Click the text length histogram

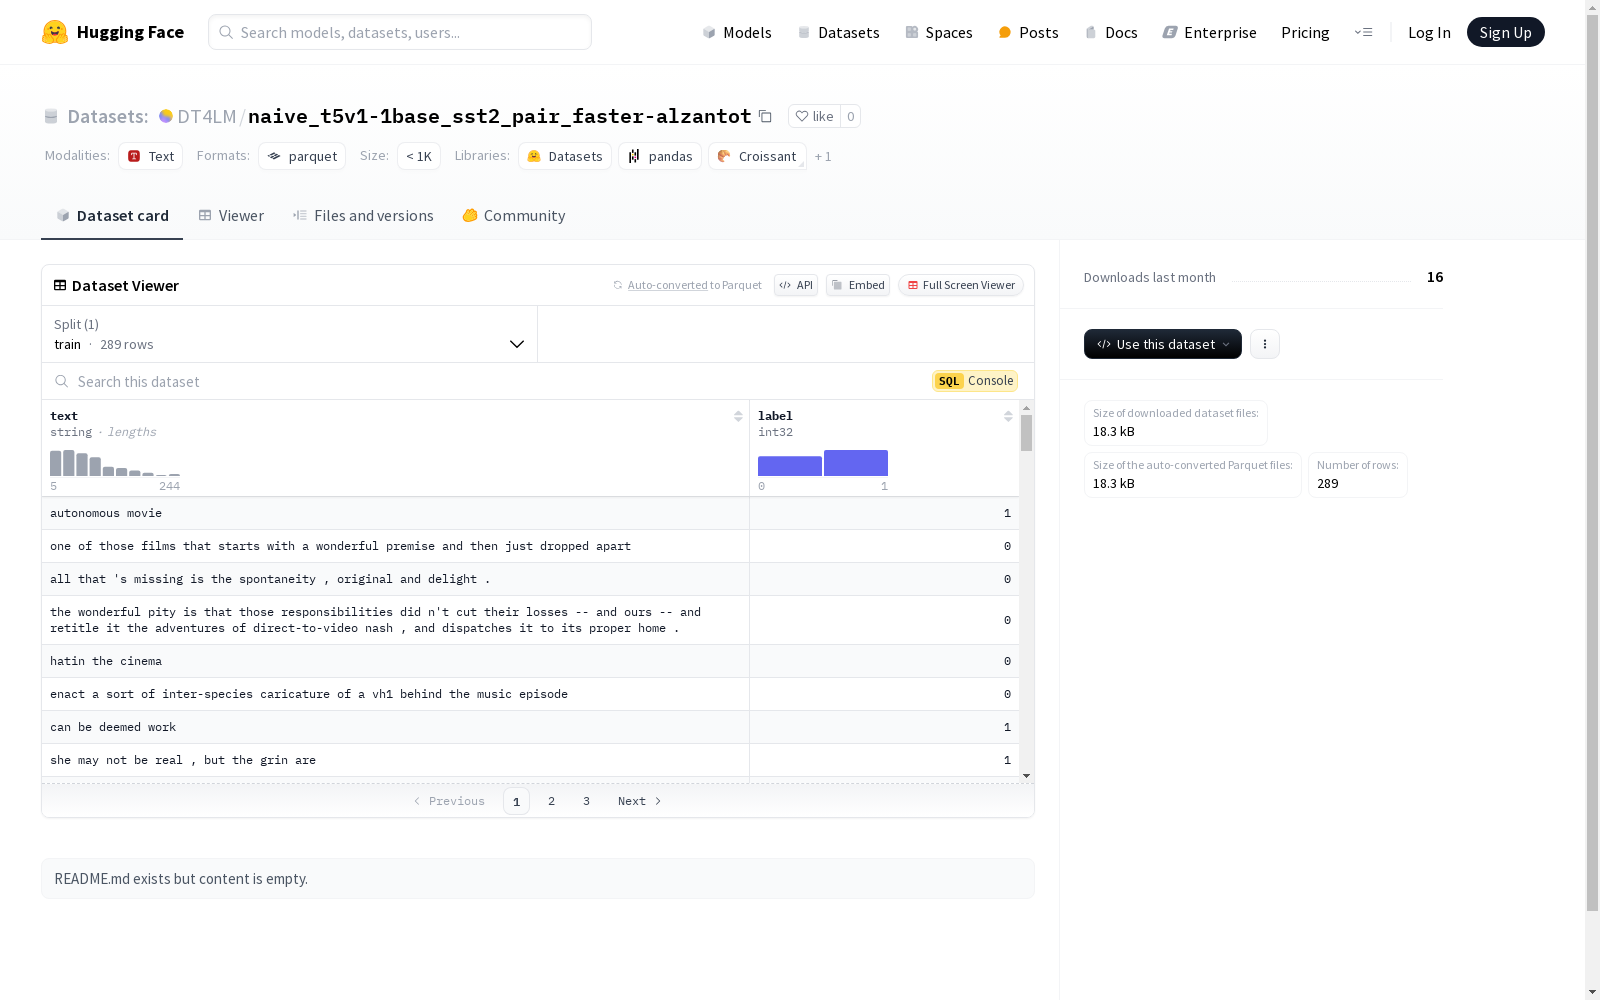(x=115, y=463)
